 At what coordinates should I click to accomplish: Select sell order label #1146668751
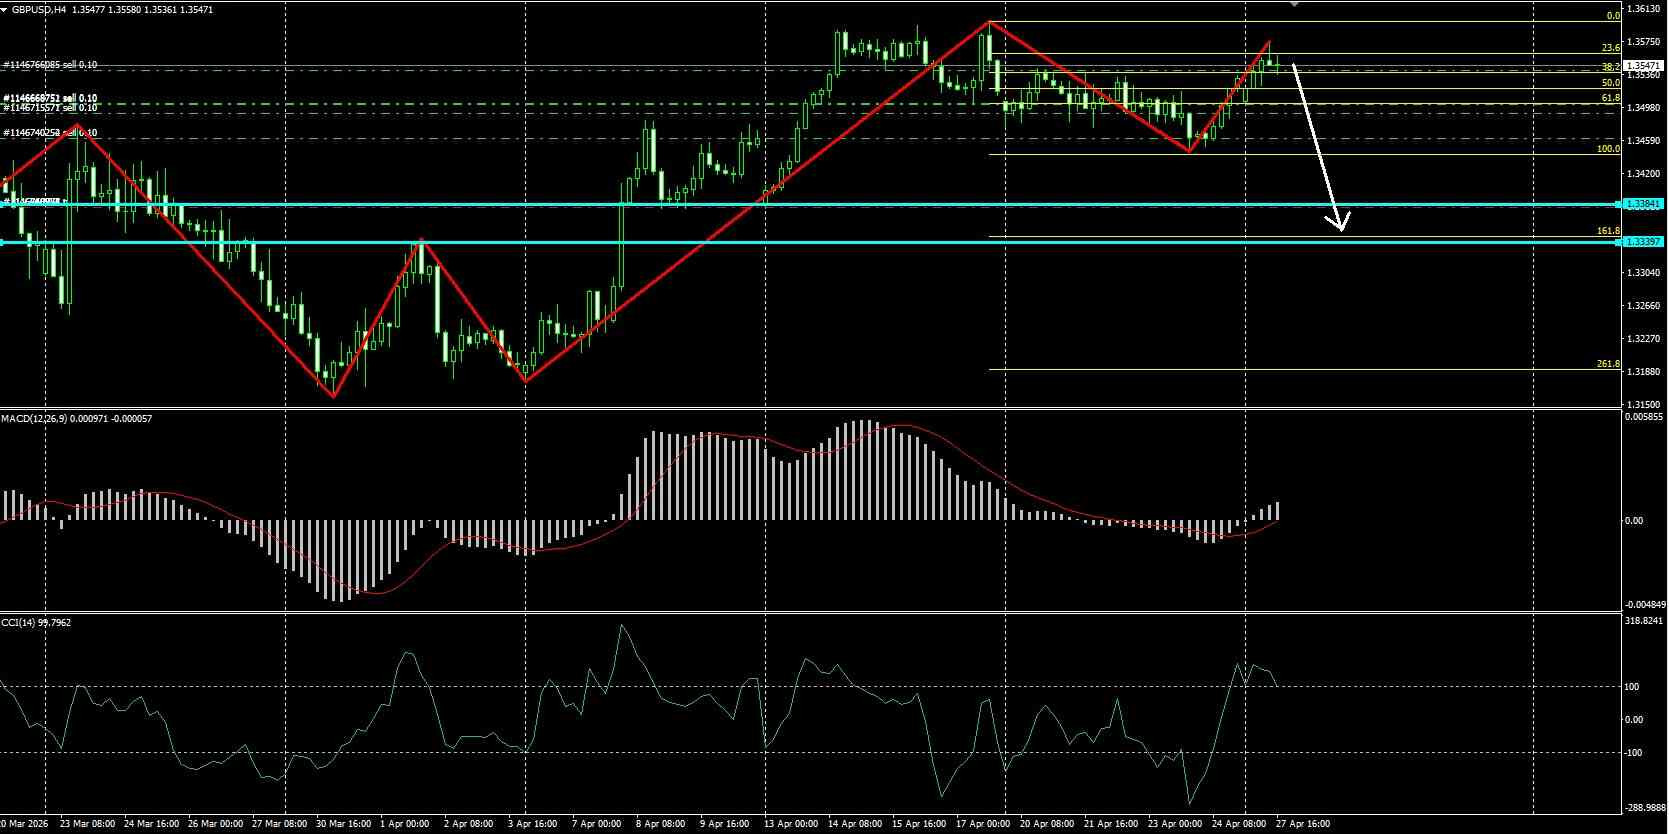tap(51, 98)
